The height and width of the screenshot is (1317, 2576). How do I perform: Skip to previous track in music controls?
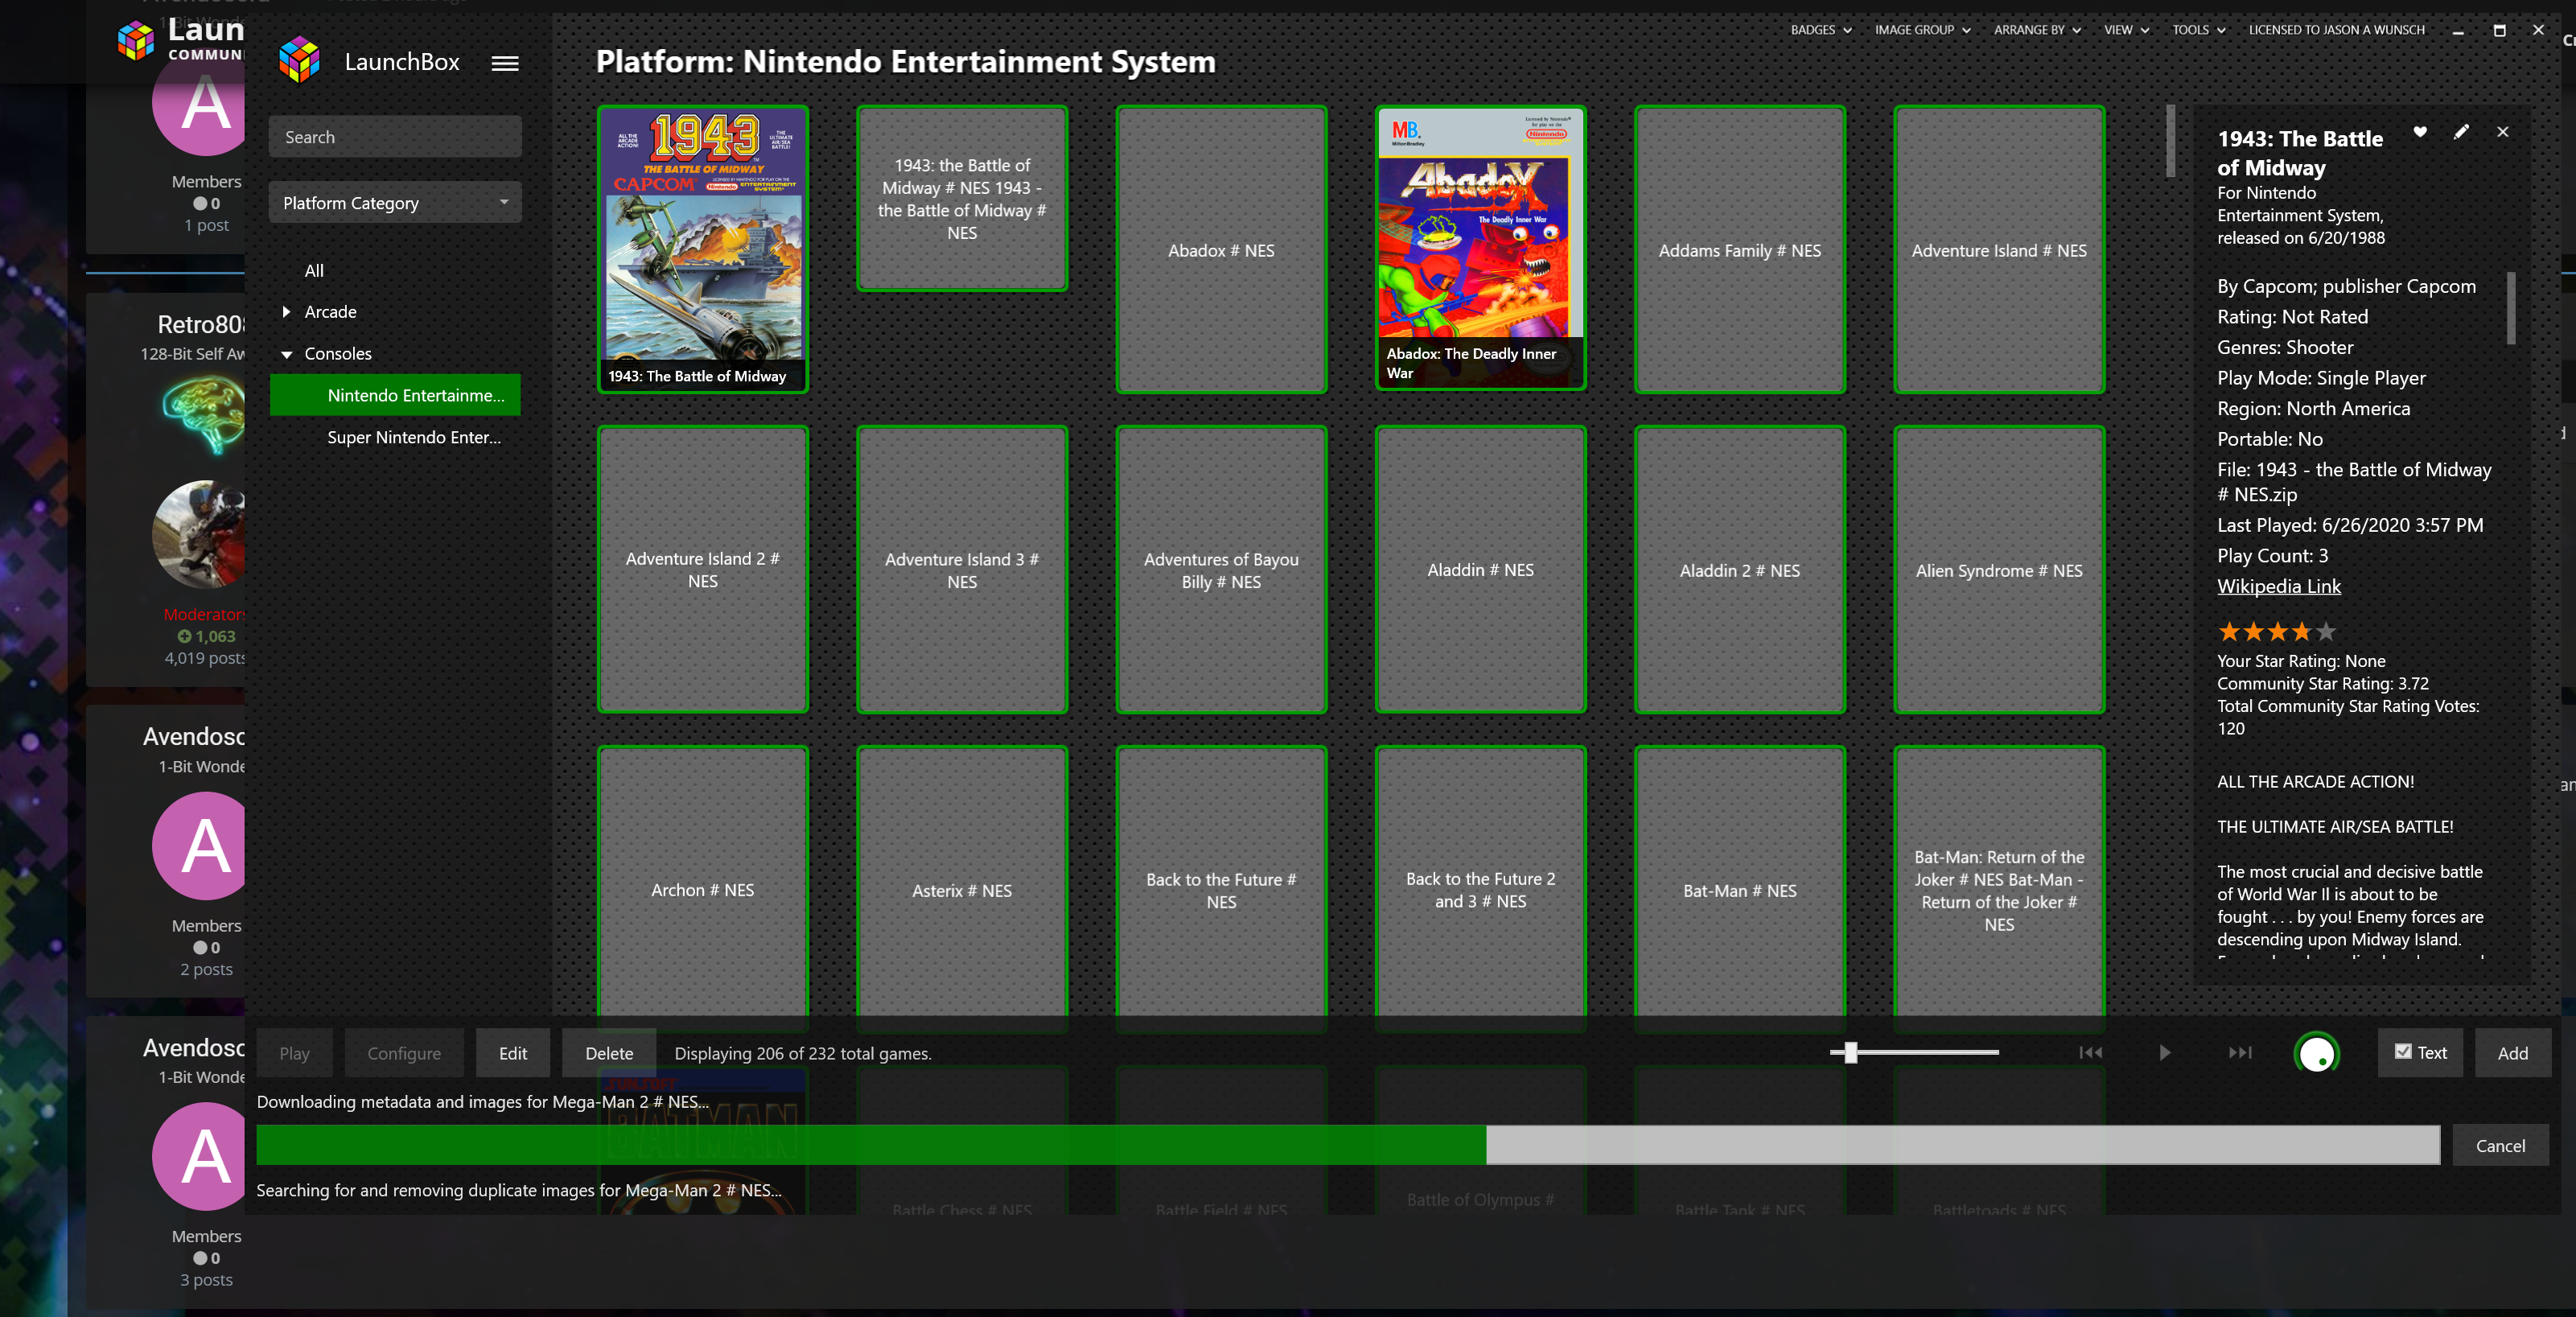[2091, 1052]
